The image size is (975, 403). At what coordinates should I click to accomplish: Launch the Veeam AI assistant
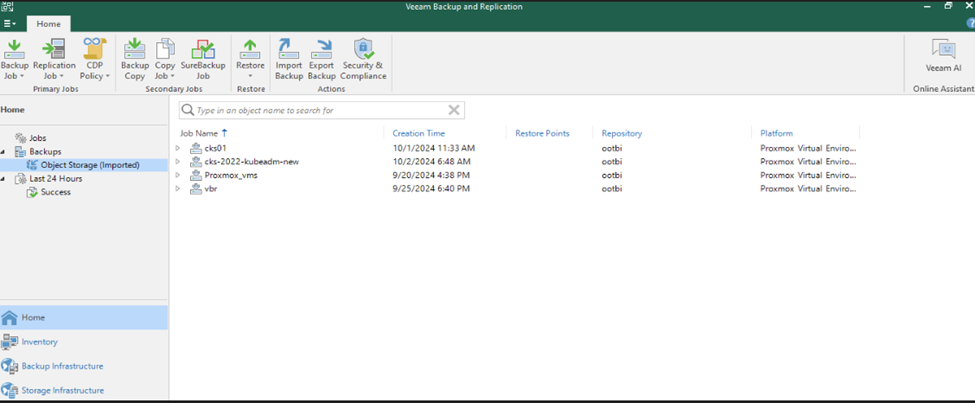point(943,56)
